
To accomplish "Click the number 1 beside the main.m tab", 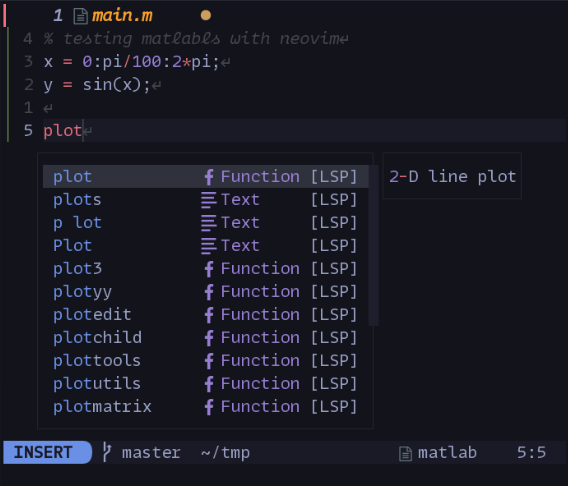I will pos(58,16).
